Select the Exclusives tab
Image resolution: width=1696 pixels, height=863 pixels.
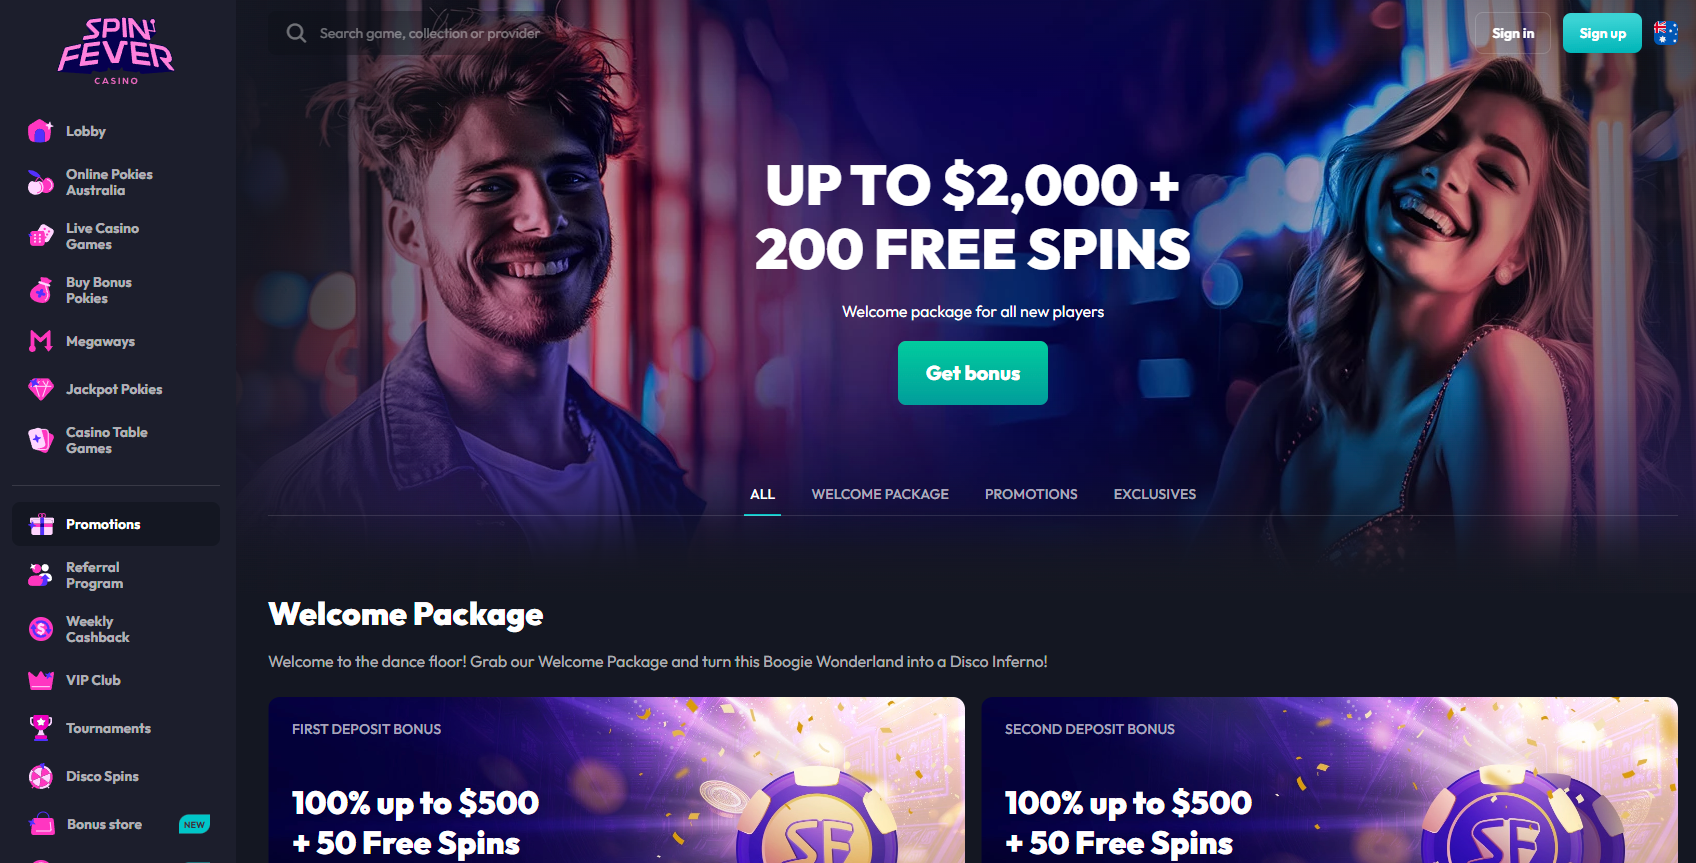point(1155,494)
